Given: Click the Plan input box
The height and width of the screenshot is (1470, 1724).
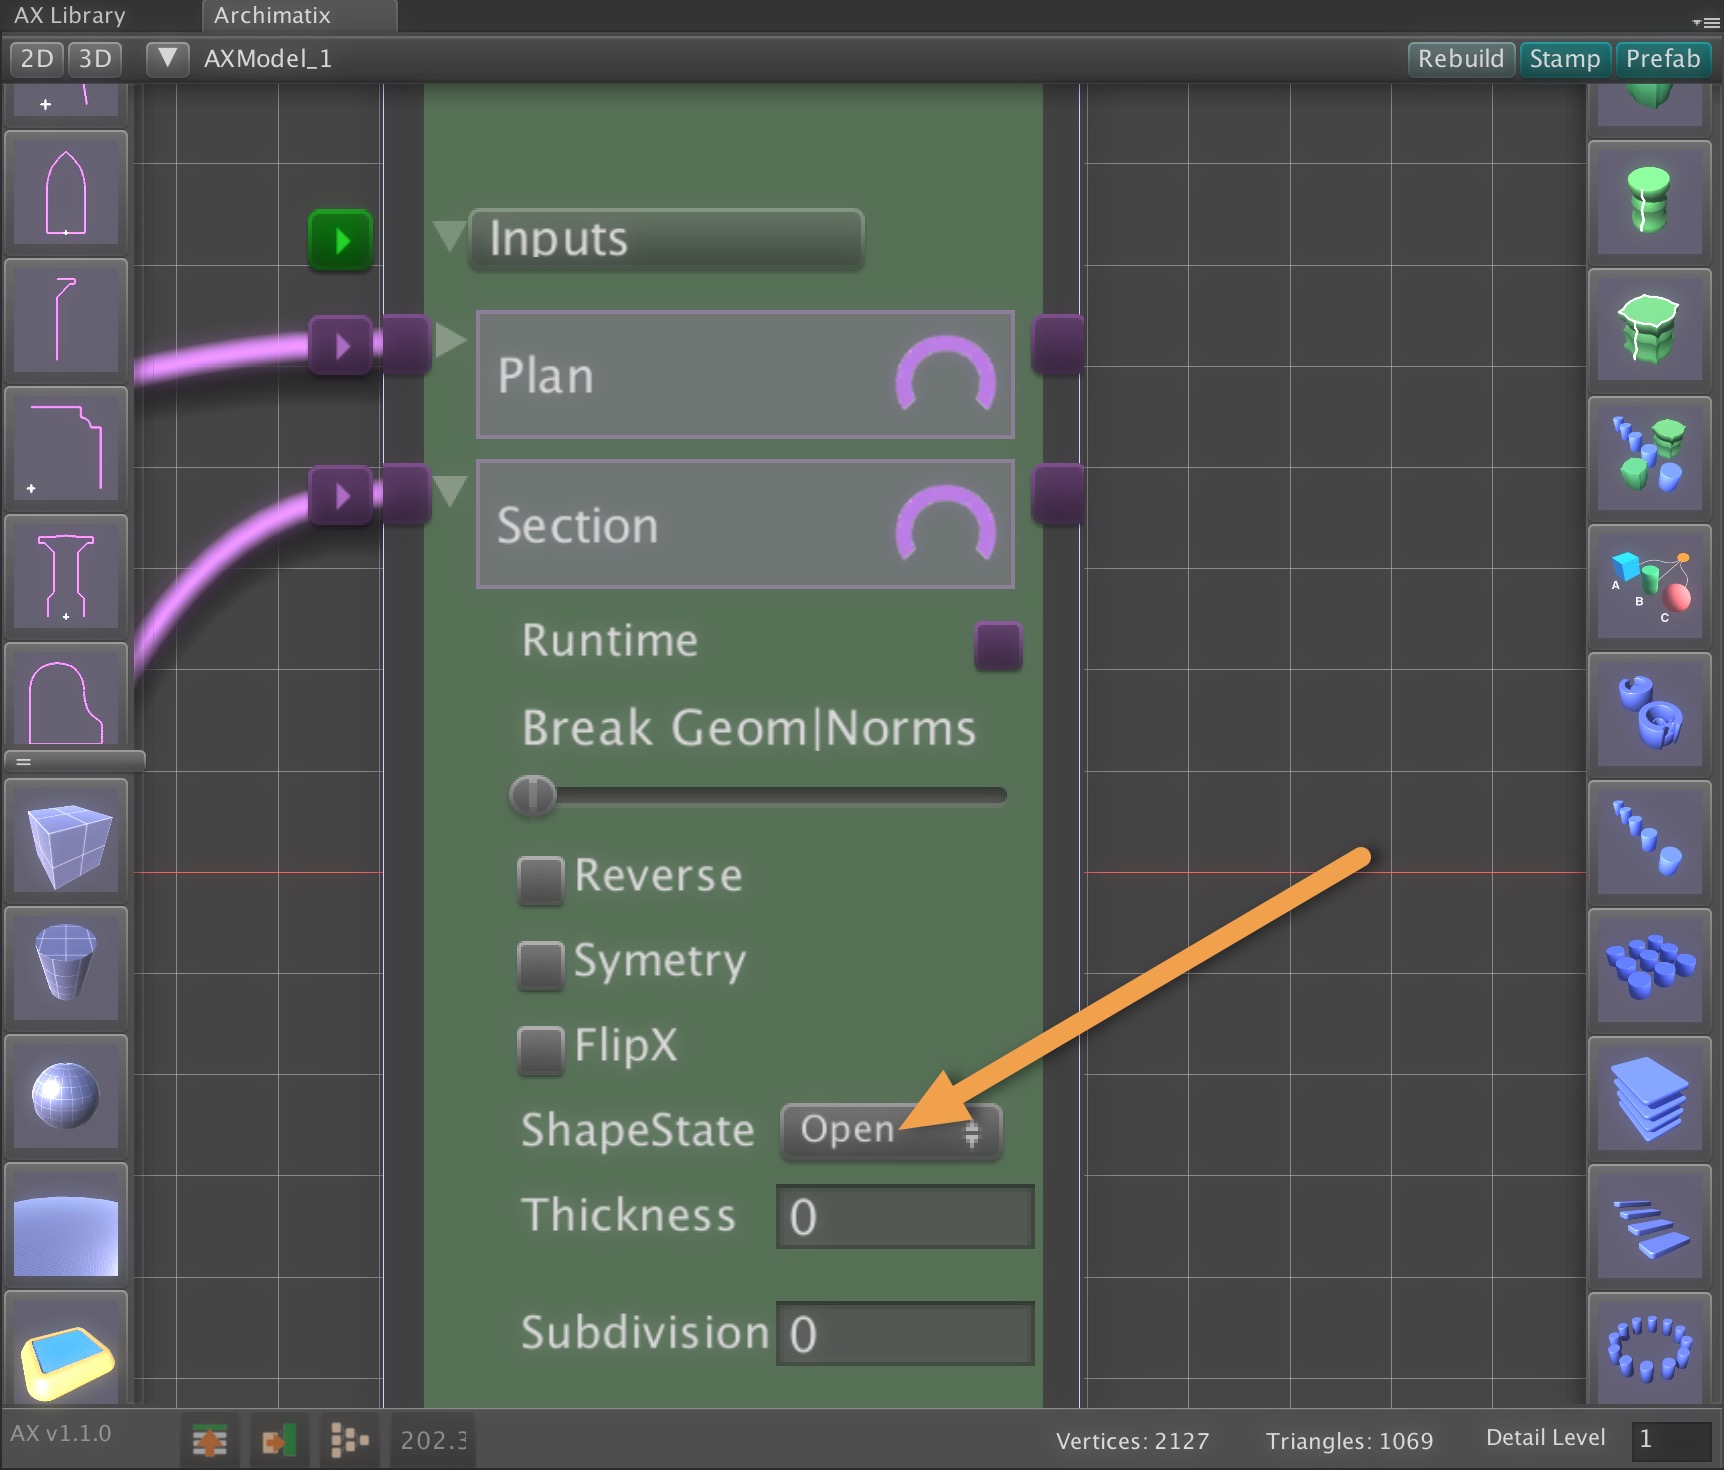Looking at the screenshot, I should tap(745, 374).
